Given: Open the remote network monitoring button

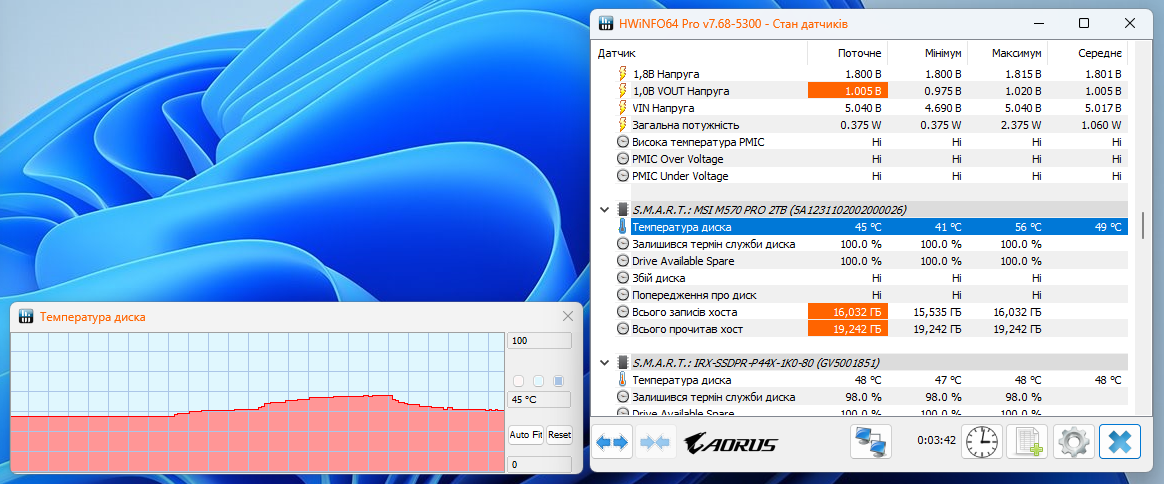Looking at the screenshot, I should click(870, 443).
